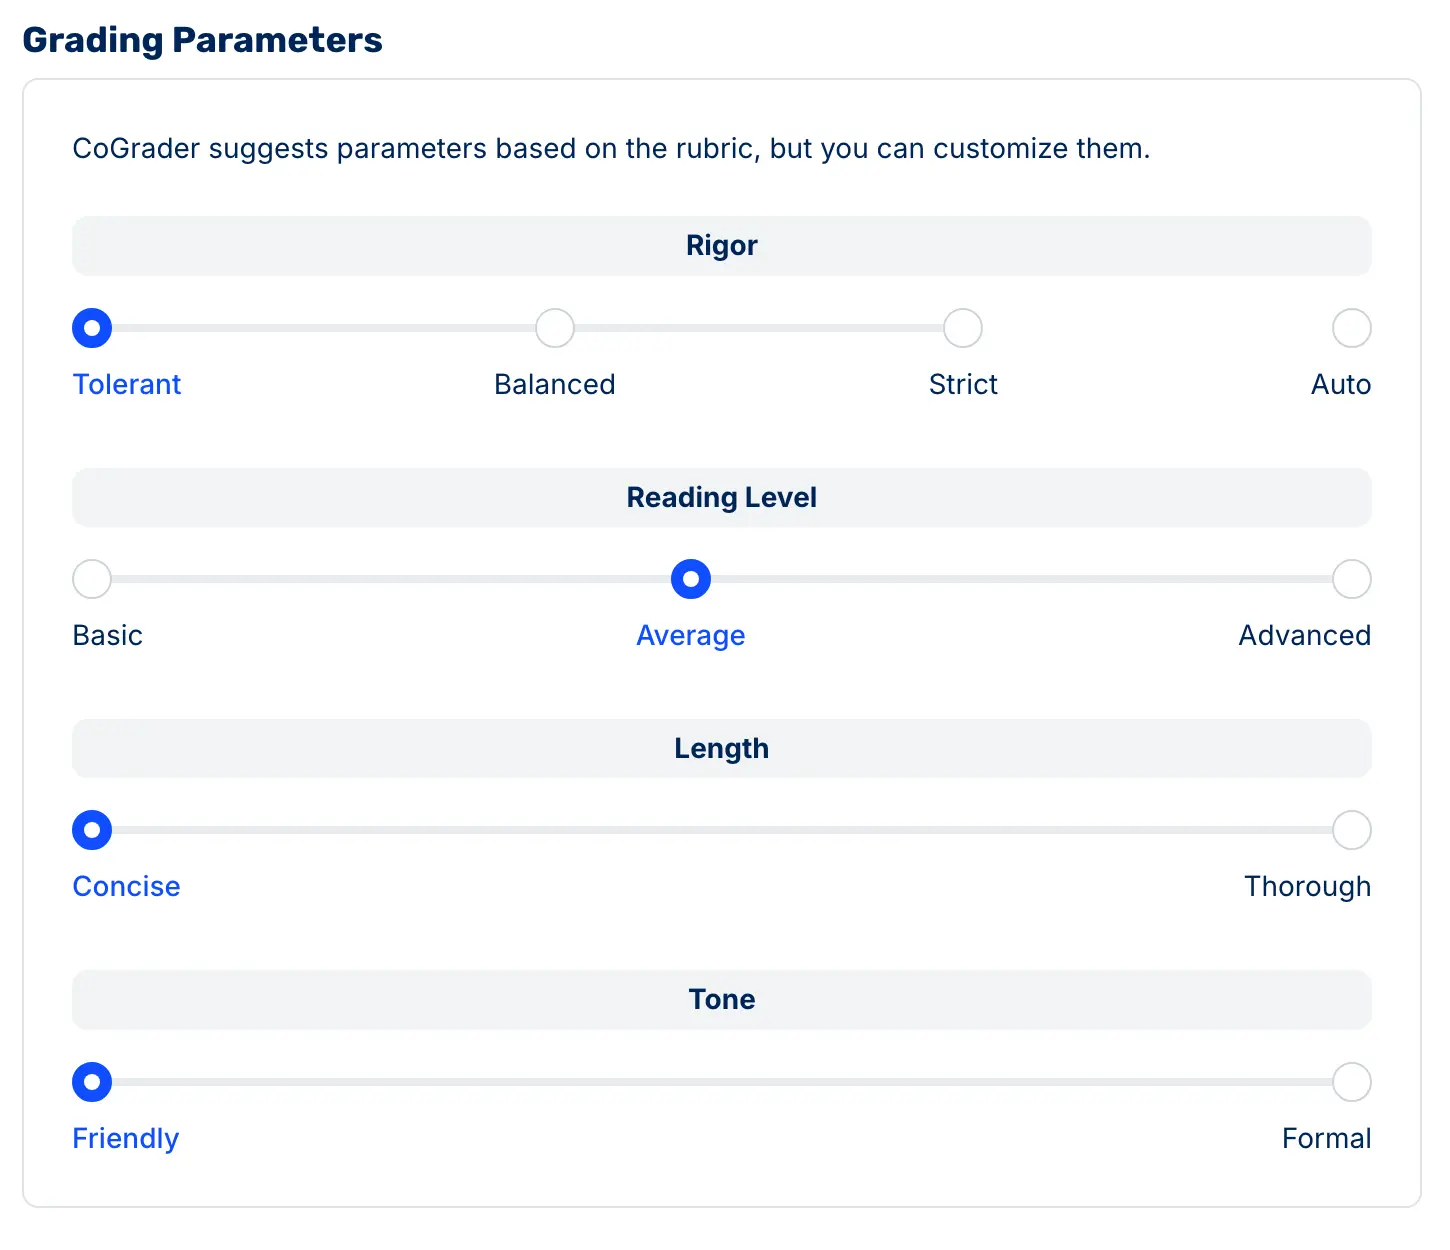Viewport: 1450px width, 1250px height.
Task: Click the Formal label under Tone
Action: [1326, 1138]
